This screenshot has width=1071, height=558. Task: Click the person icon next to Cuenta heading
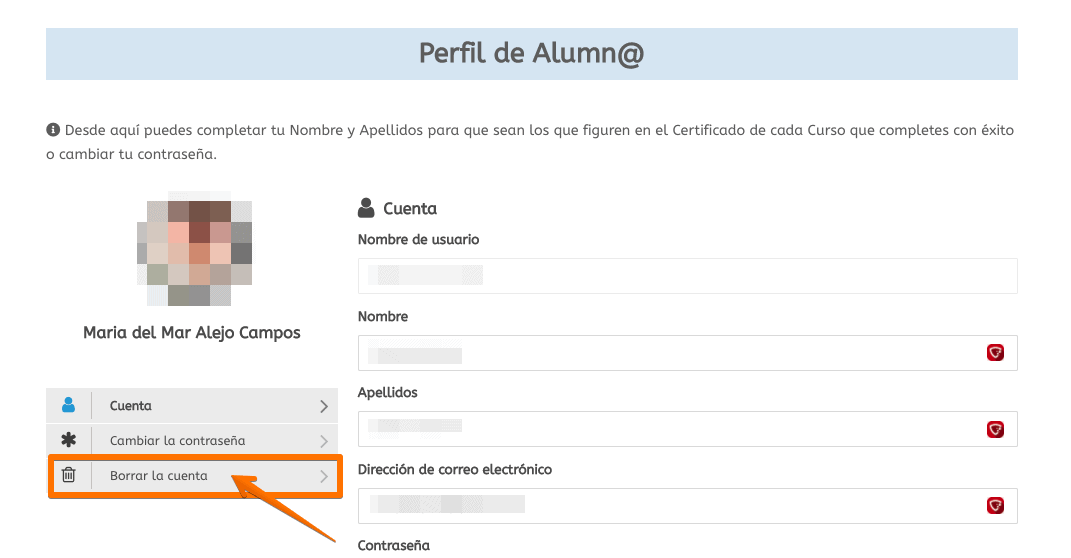point(366,208)
